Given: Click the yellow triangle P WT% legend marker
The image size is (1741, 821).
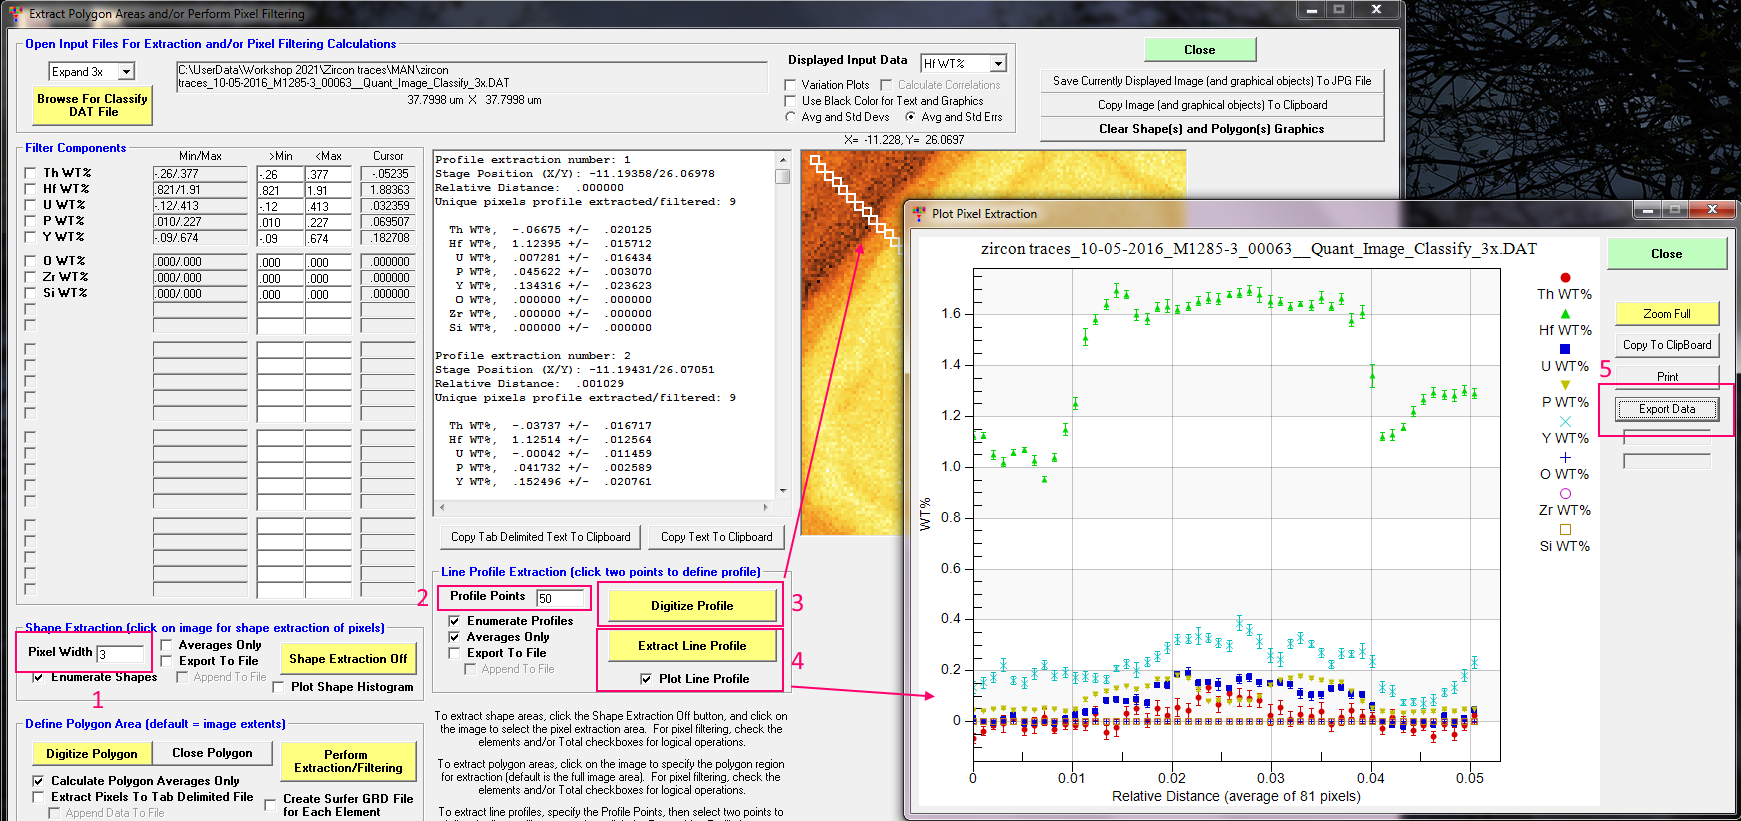Looking at the screenshot, I should tap(1565, 385).
